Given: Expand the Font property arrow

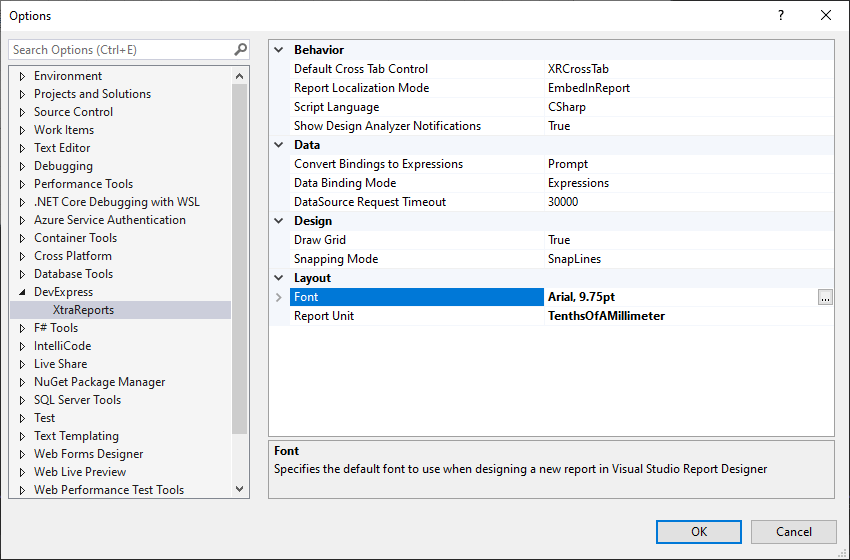Looking at the screenshot, I should 279,297.
